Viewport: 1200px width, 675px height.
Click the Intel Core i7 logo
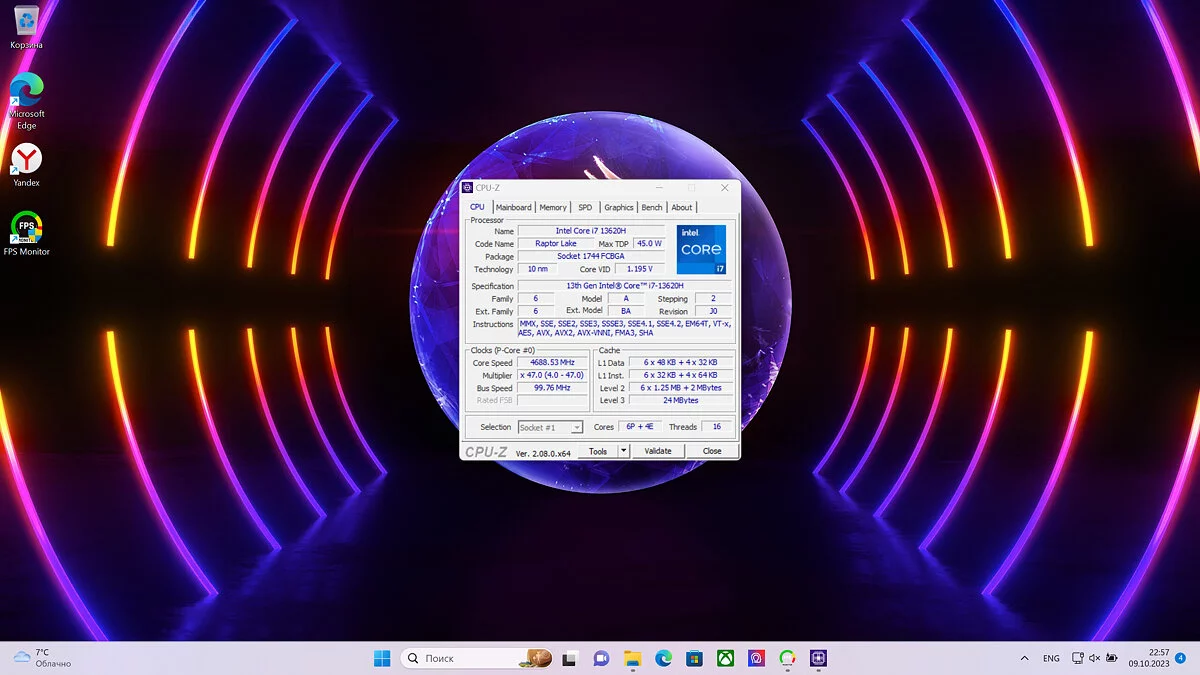pyautogui.click(x=701, y=249)
